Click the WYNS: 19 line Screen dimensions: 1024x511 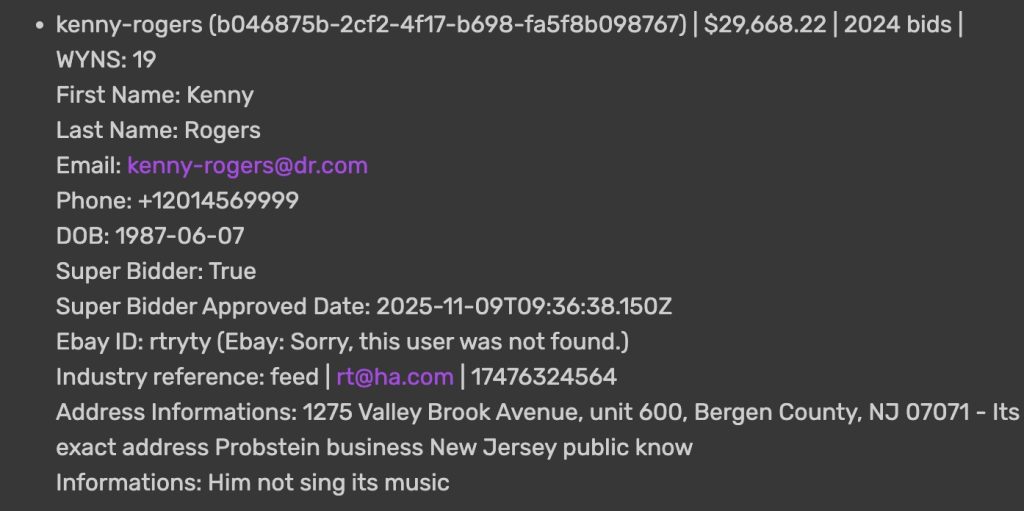[x=106, y=59]
